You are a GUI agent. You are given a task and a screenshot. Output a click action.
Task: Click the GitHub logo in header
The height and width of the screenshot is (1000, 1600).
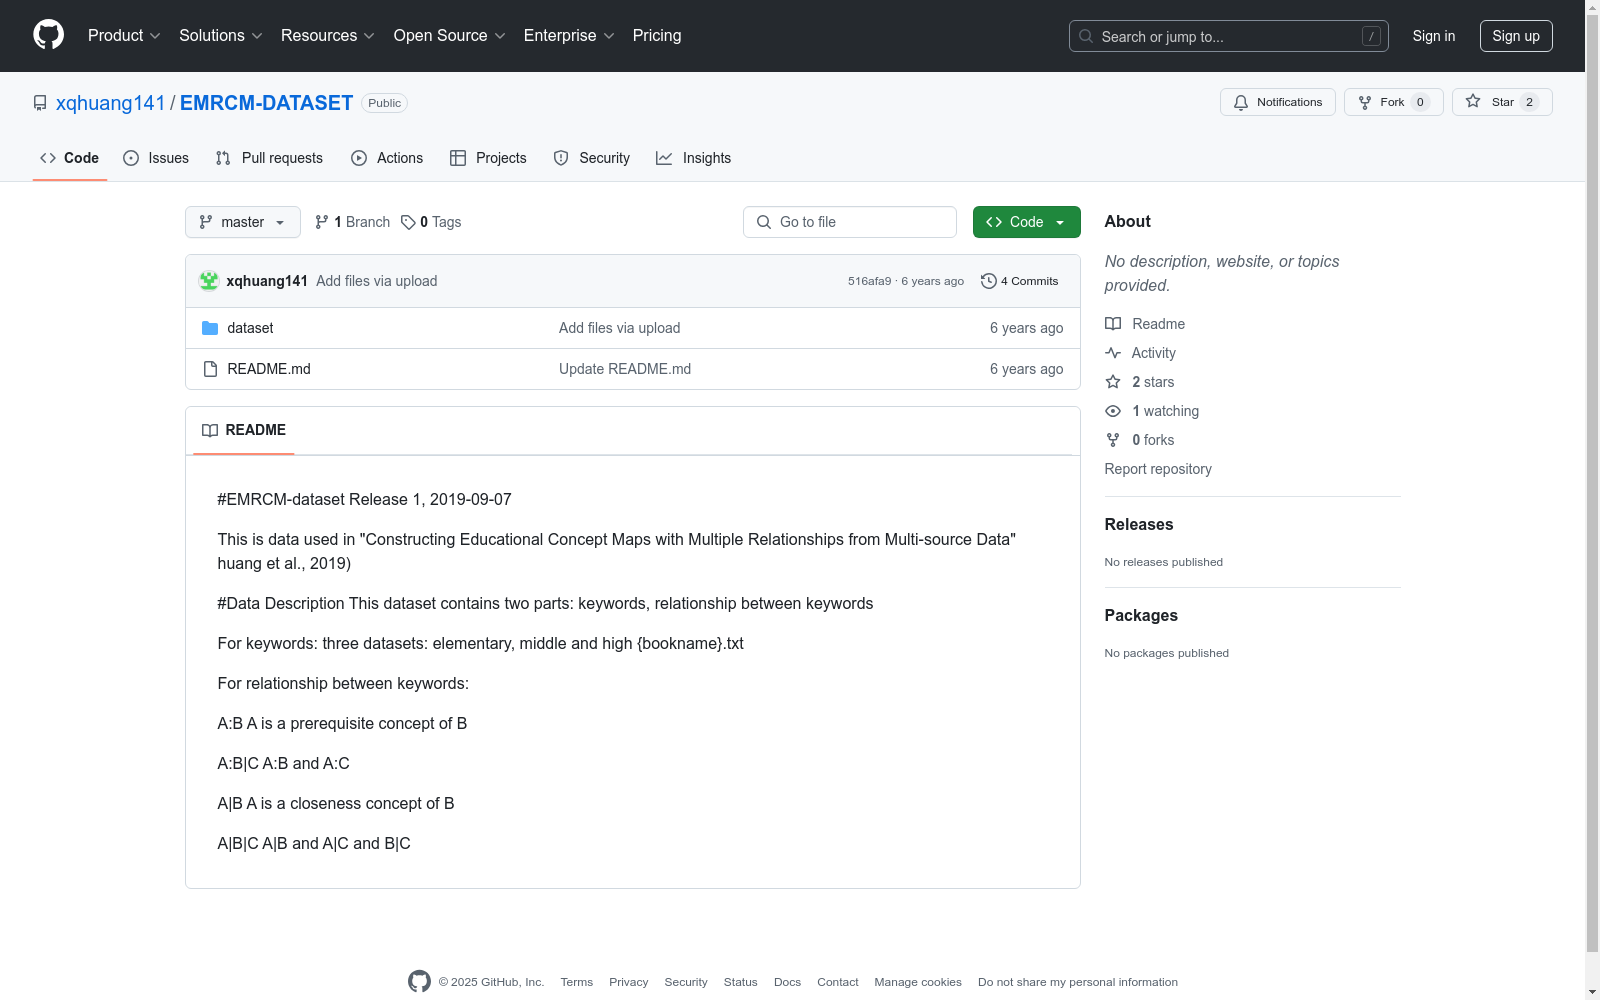point(48,35)
